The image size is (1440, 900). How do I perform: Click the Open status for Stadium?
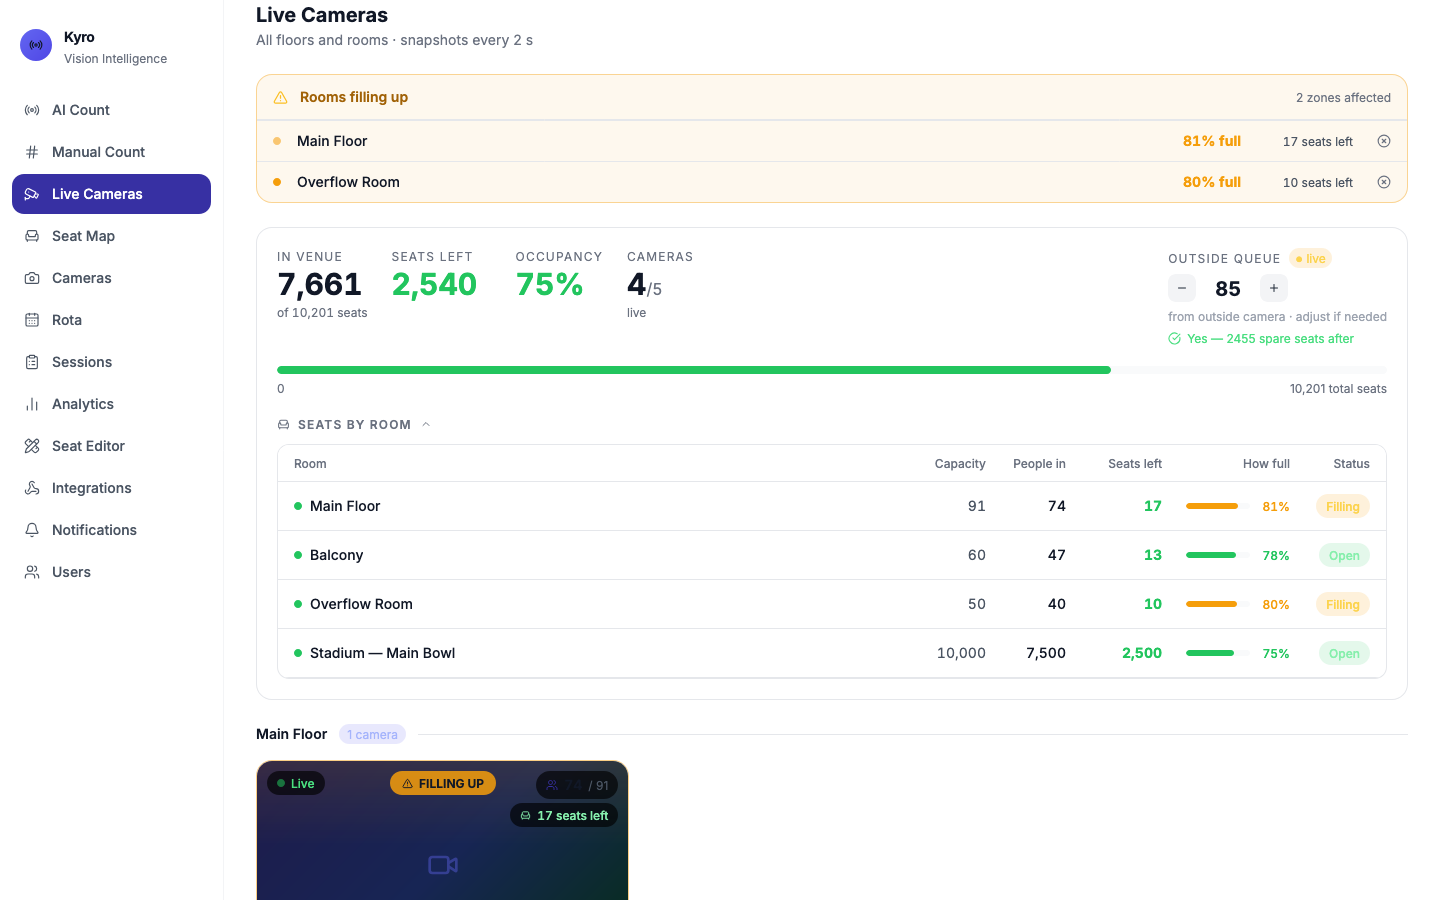point(1344,654)
